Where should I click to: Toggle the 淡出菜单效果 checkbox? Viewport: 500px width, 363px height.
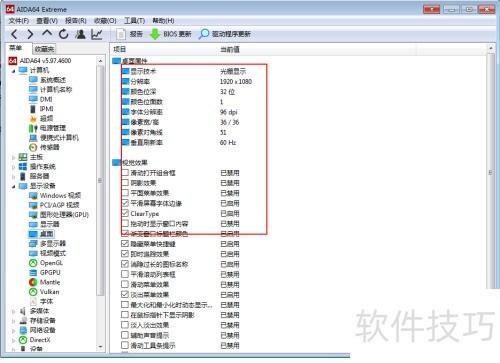click(125, 295)
